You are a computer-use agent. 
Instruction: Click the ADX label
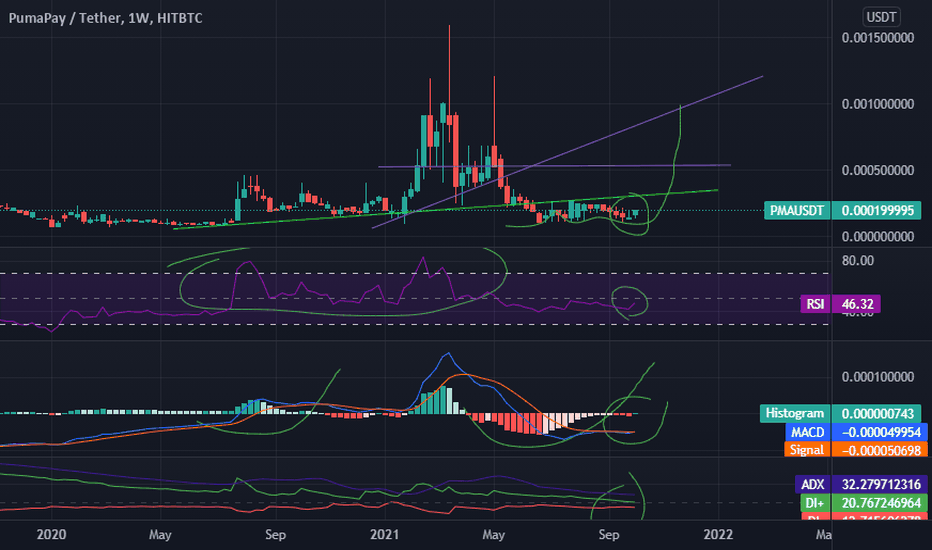[x=813, y=484]
